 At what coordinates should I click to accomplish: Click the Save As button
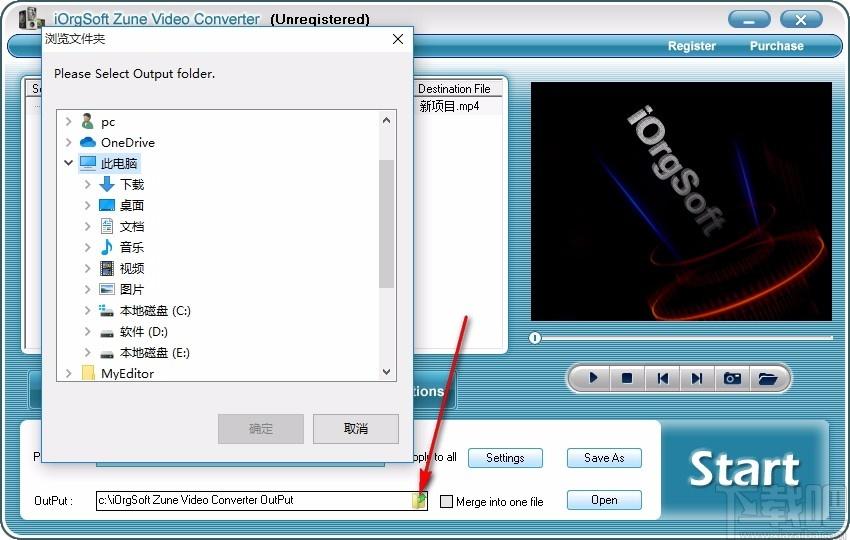[604, 458]
